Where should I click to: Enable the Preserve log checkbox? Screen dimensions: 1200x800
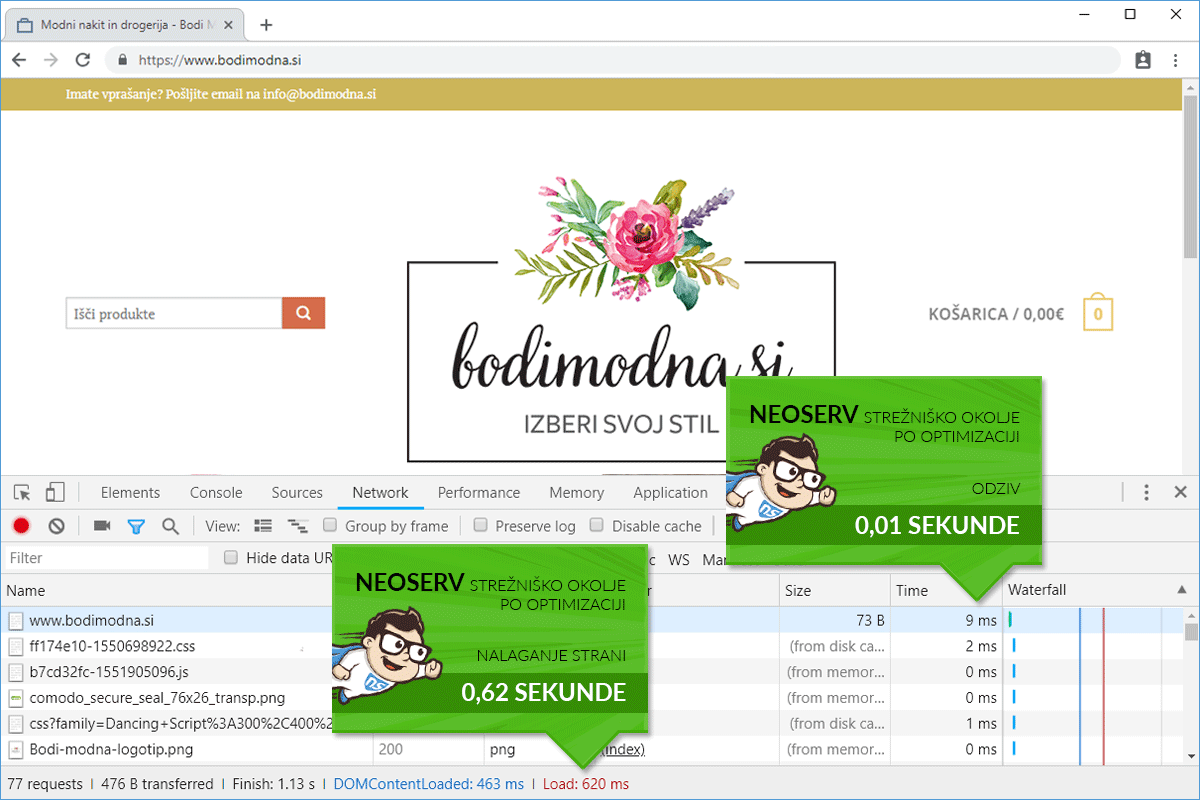coord(481,526)
